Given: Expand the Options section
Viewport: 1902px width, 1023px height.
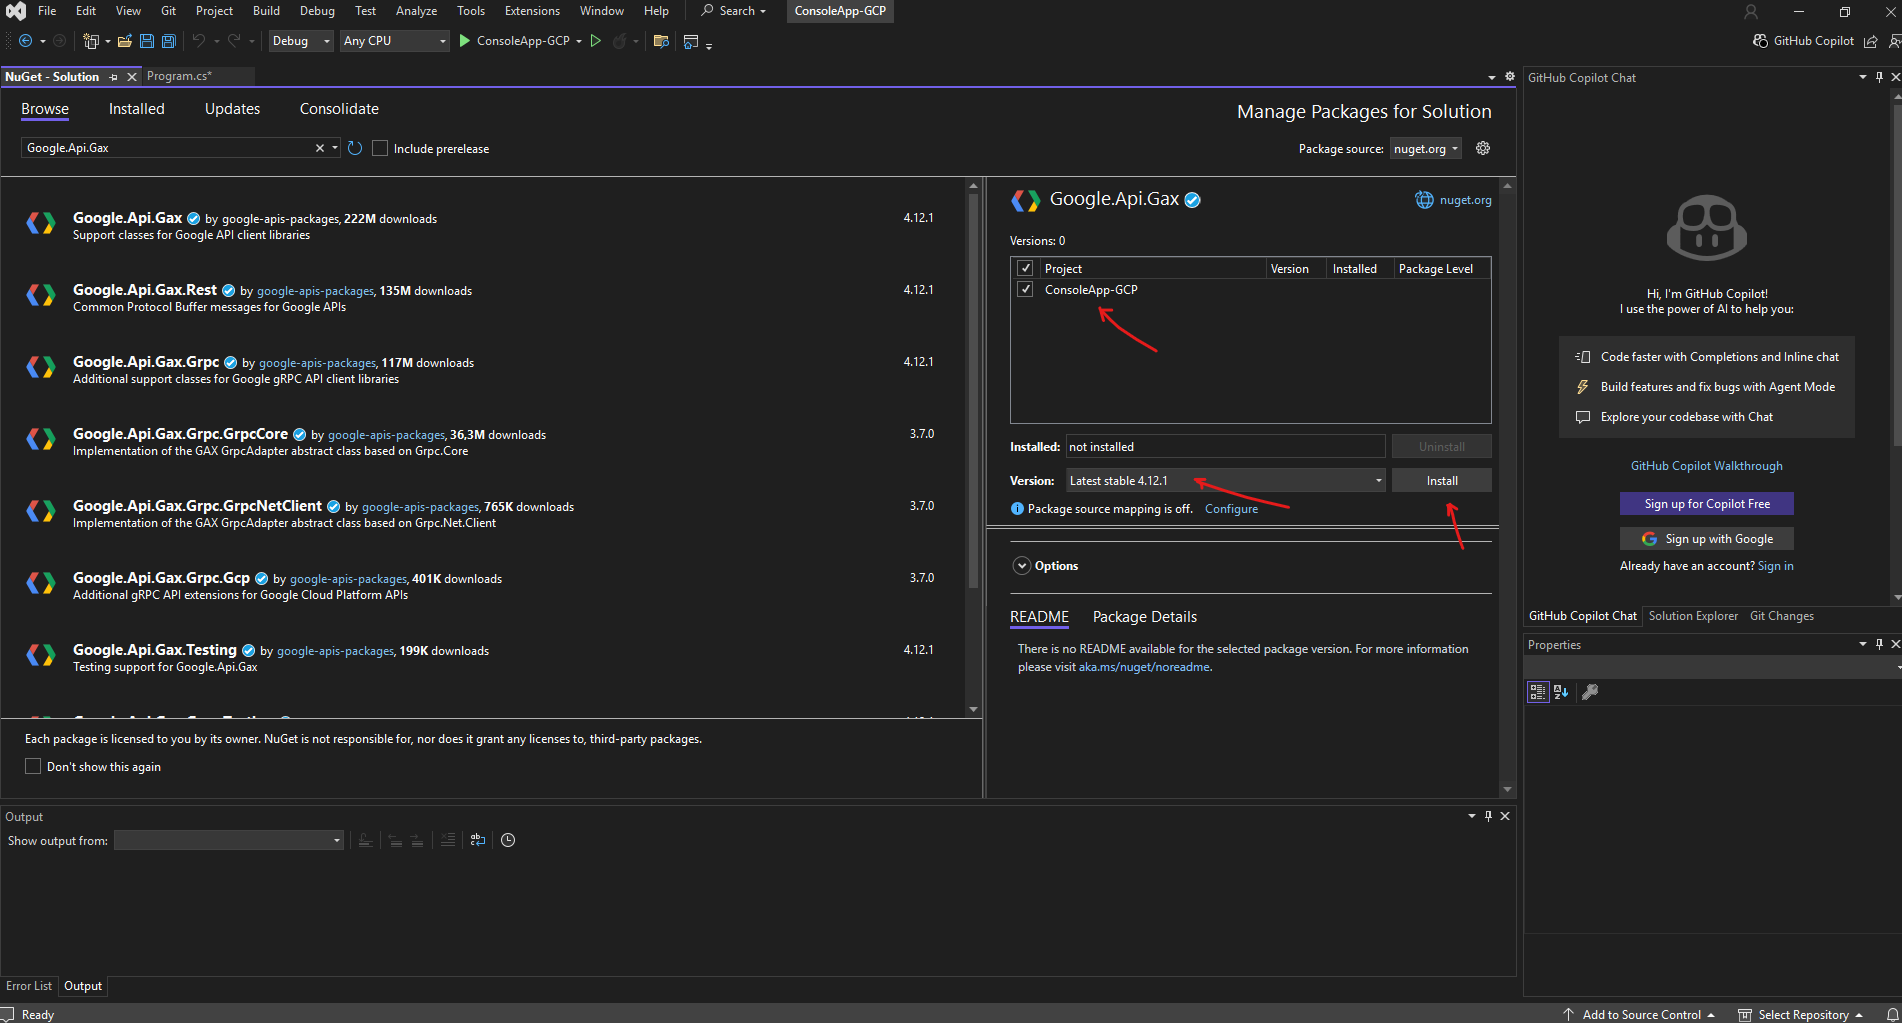Looking at the screenshot, I should point(1022,566).
